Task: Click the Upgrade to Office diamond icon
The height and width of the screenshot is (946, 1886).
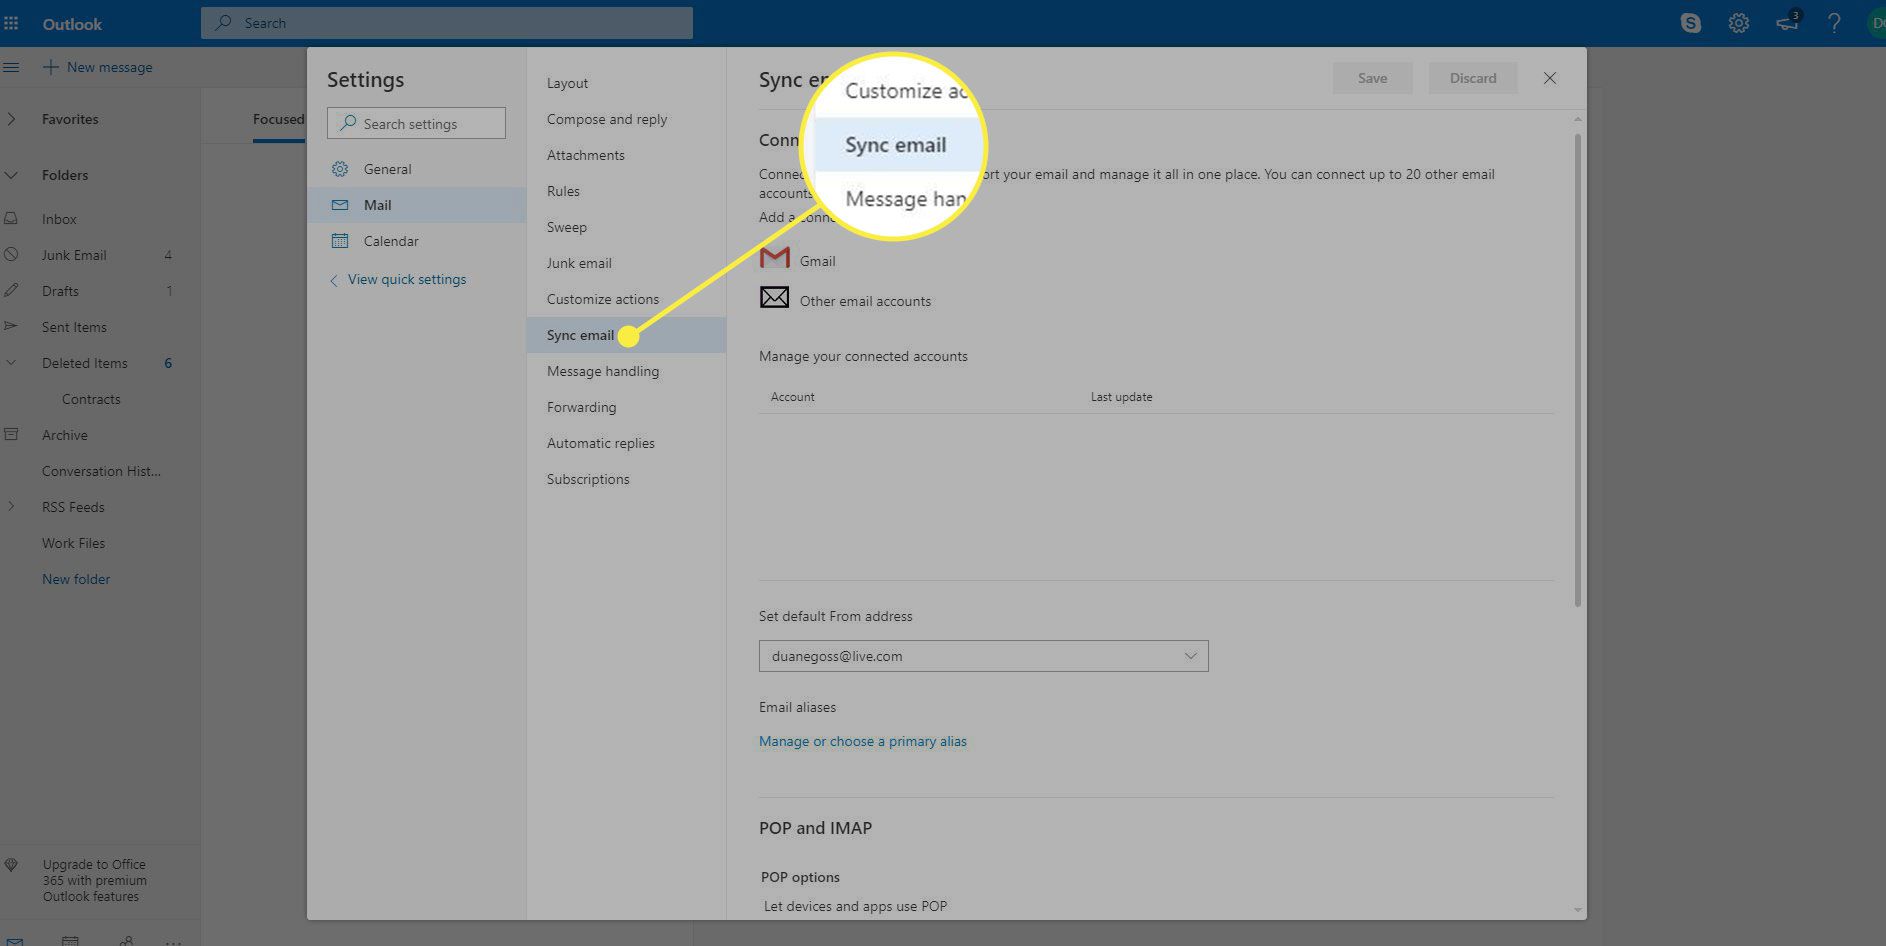Action: click(11, 865)
